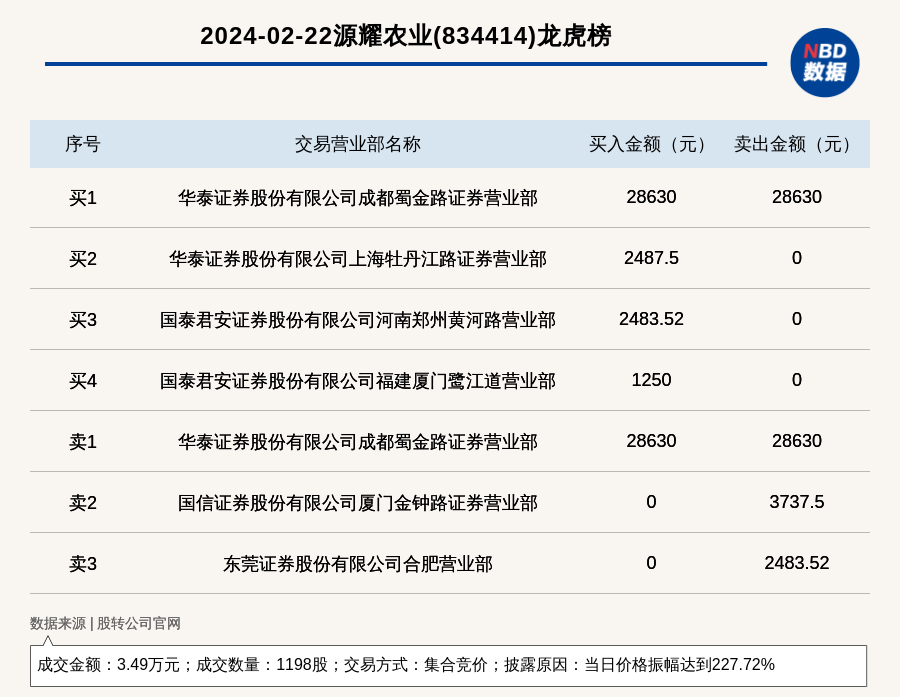Select the 买3 row label
The width and height of the screenshot is (900, 697).
click(83, 320)
